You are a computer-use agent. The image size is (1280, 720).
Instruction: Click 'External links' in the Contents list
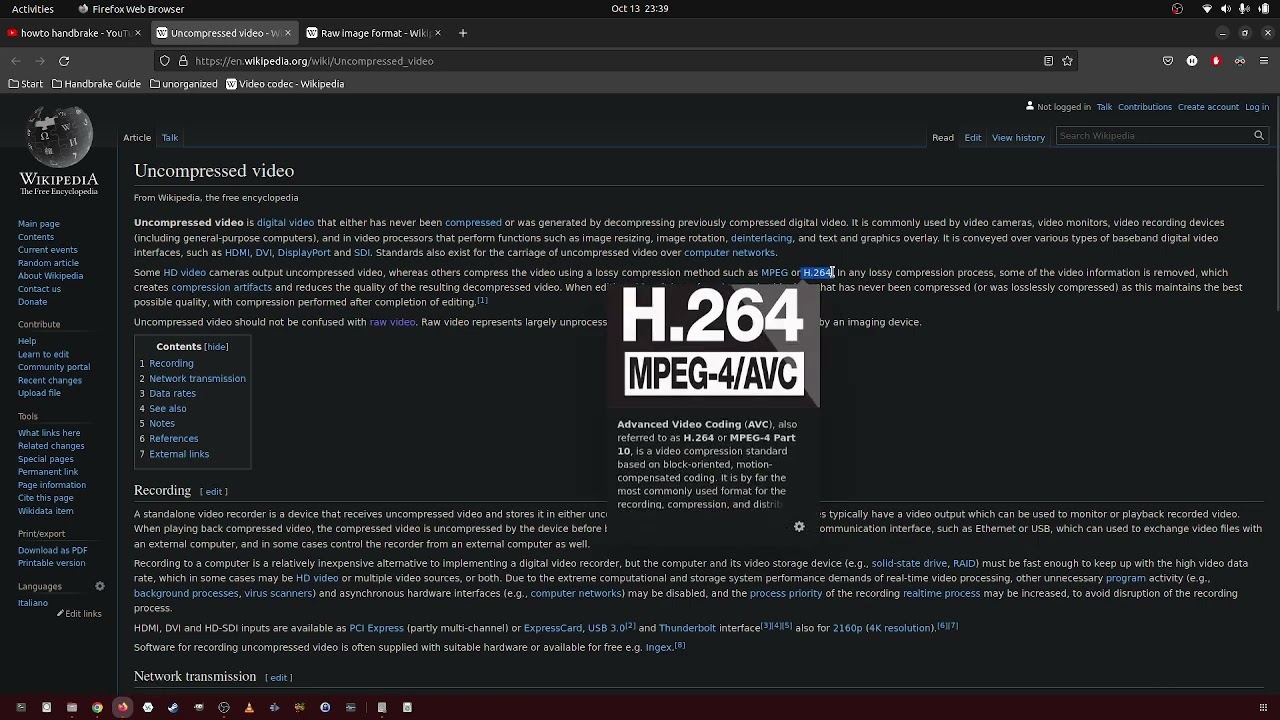(179, 454)
